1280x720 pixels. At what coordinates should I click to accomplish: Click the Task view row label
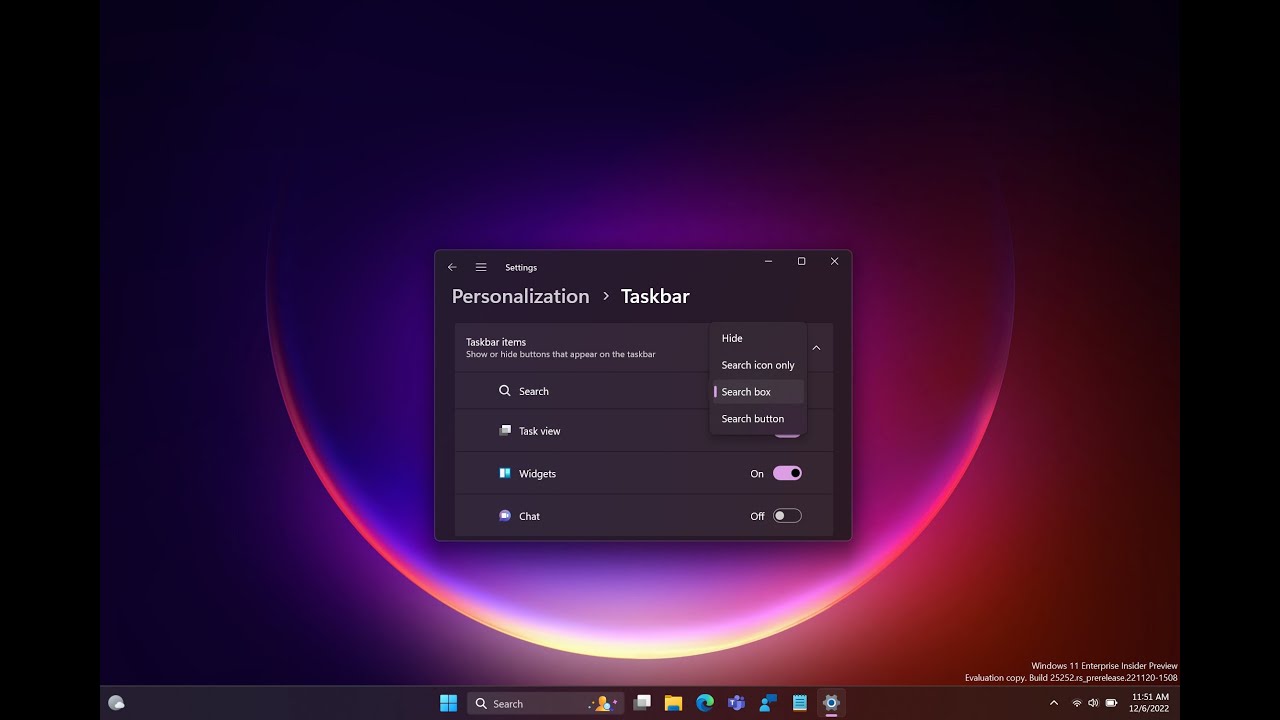[x=539, y=431]
